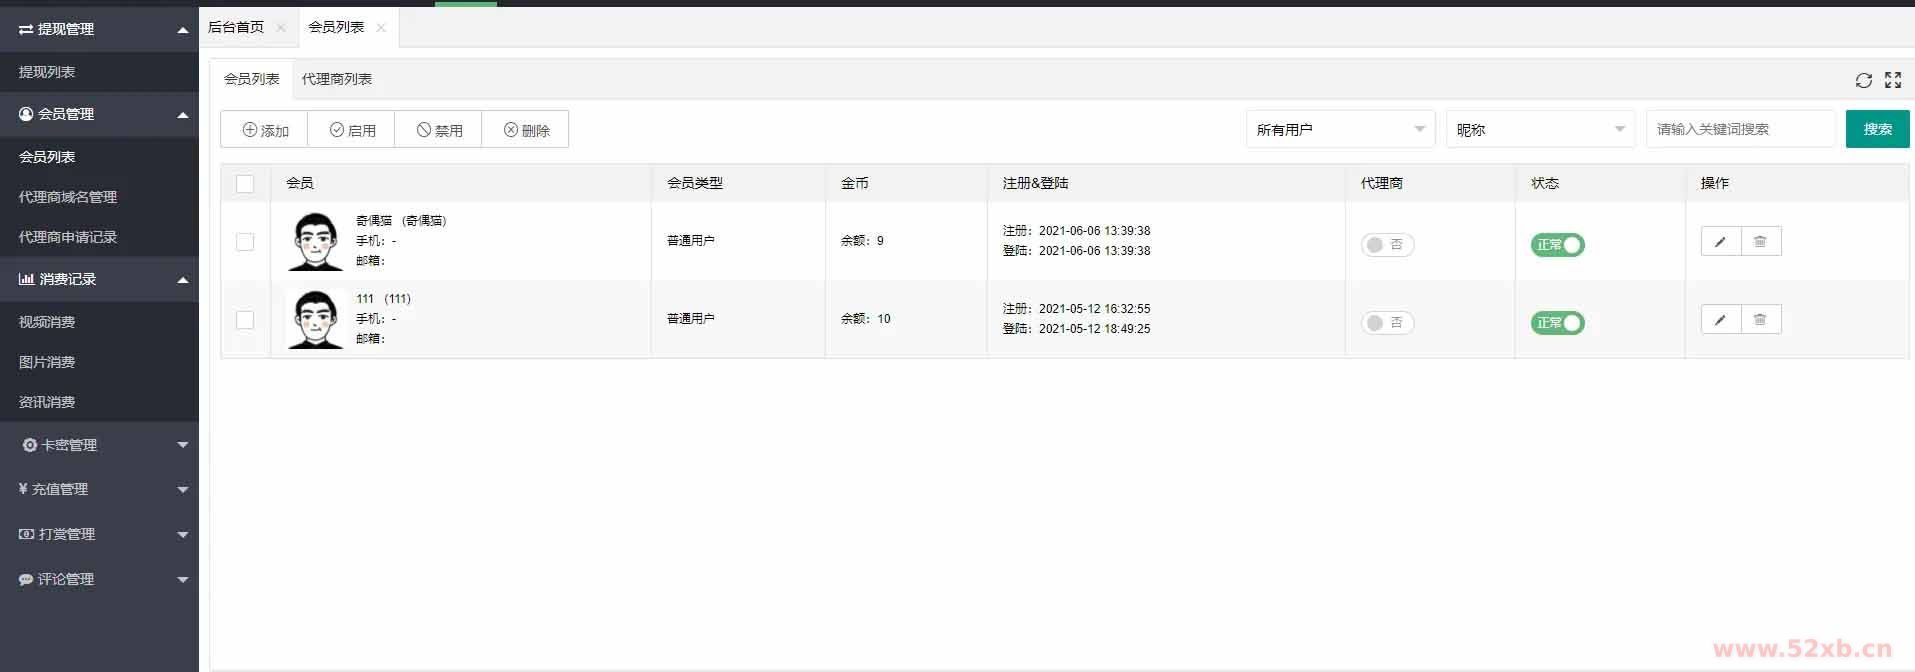The width and height of the screenshot is (1915, 672).
Task: Expand the 卡密管理 sidebar menu
Action: tap(100, 445)
